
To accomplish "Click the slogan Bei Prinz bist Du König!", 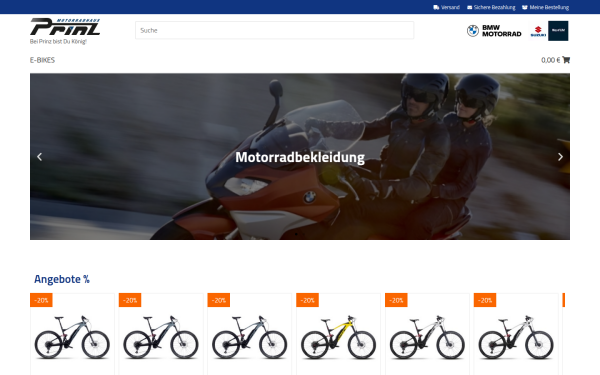I will pos(58,41).
